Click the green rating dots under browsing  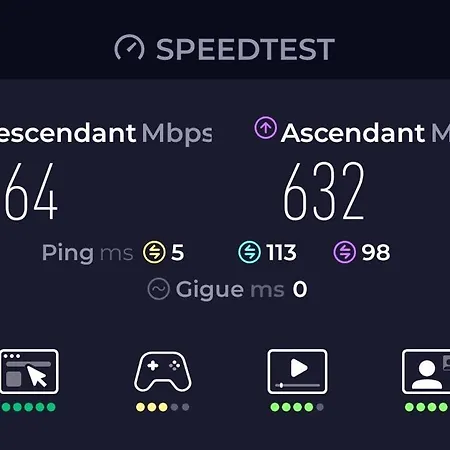click(x=29, y=407)
